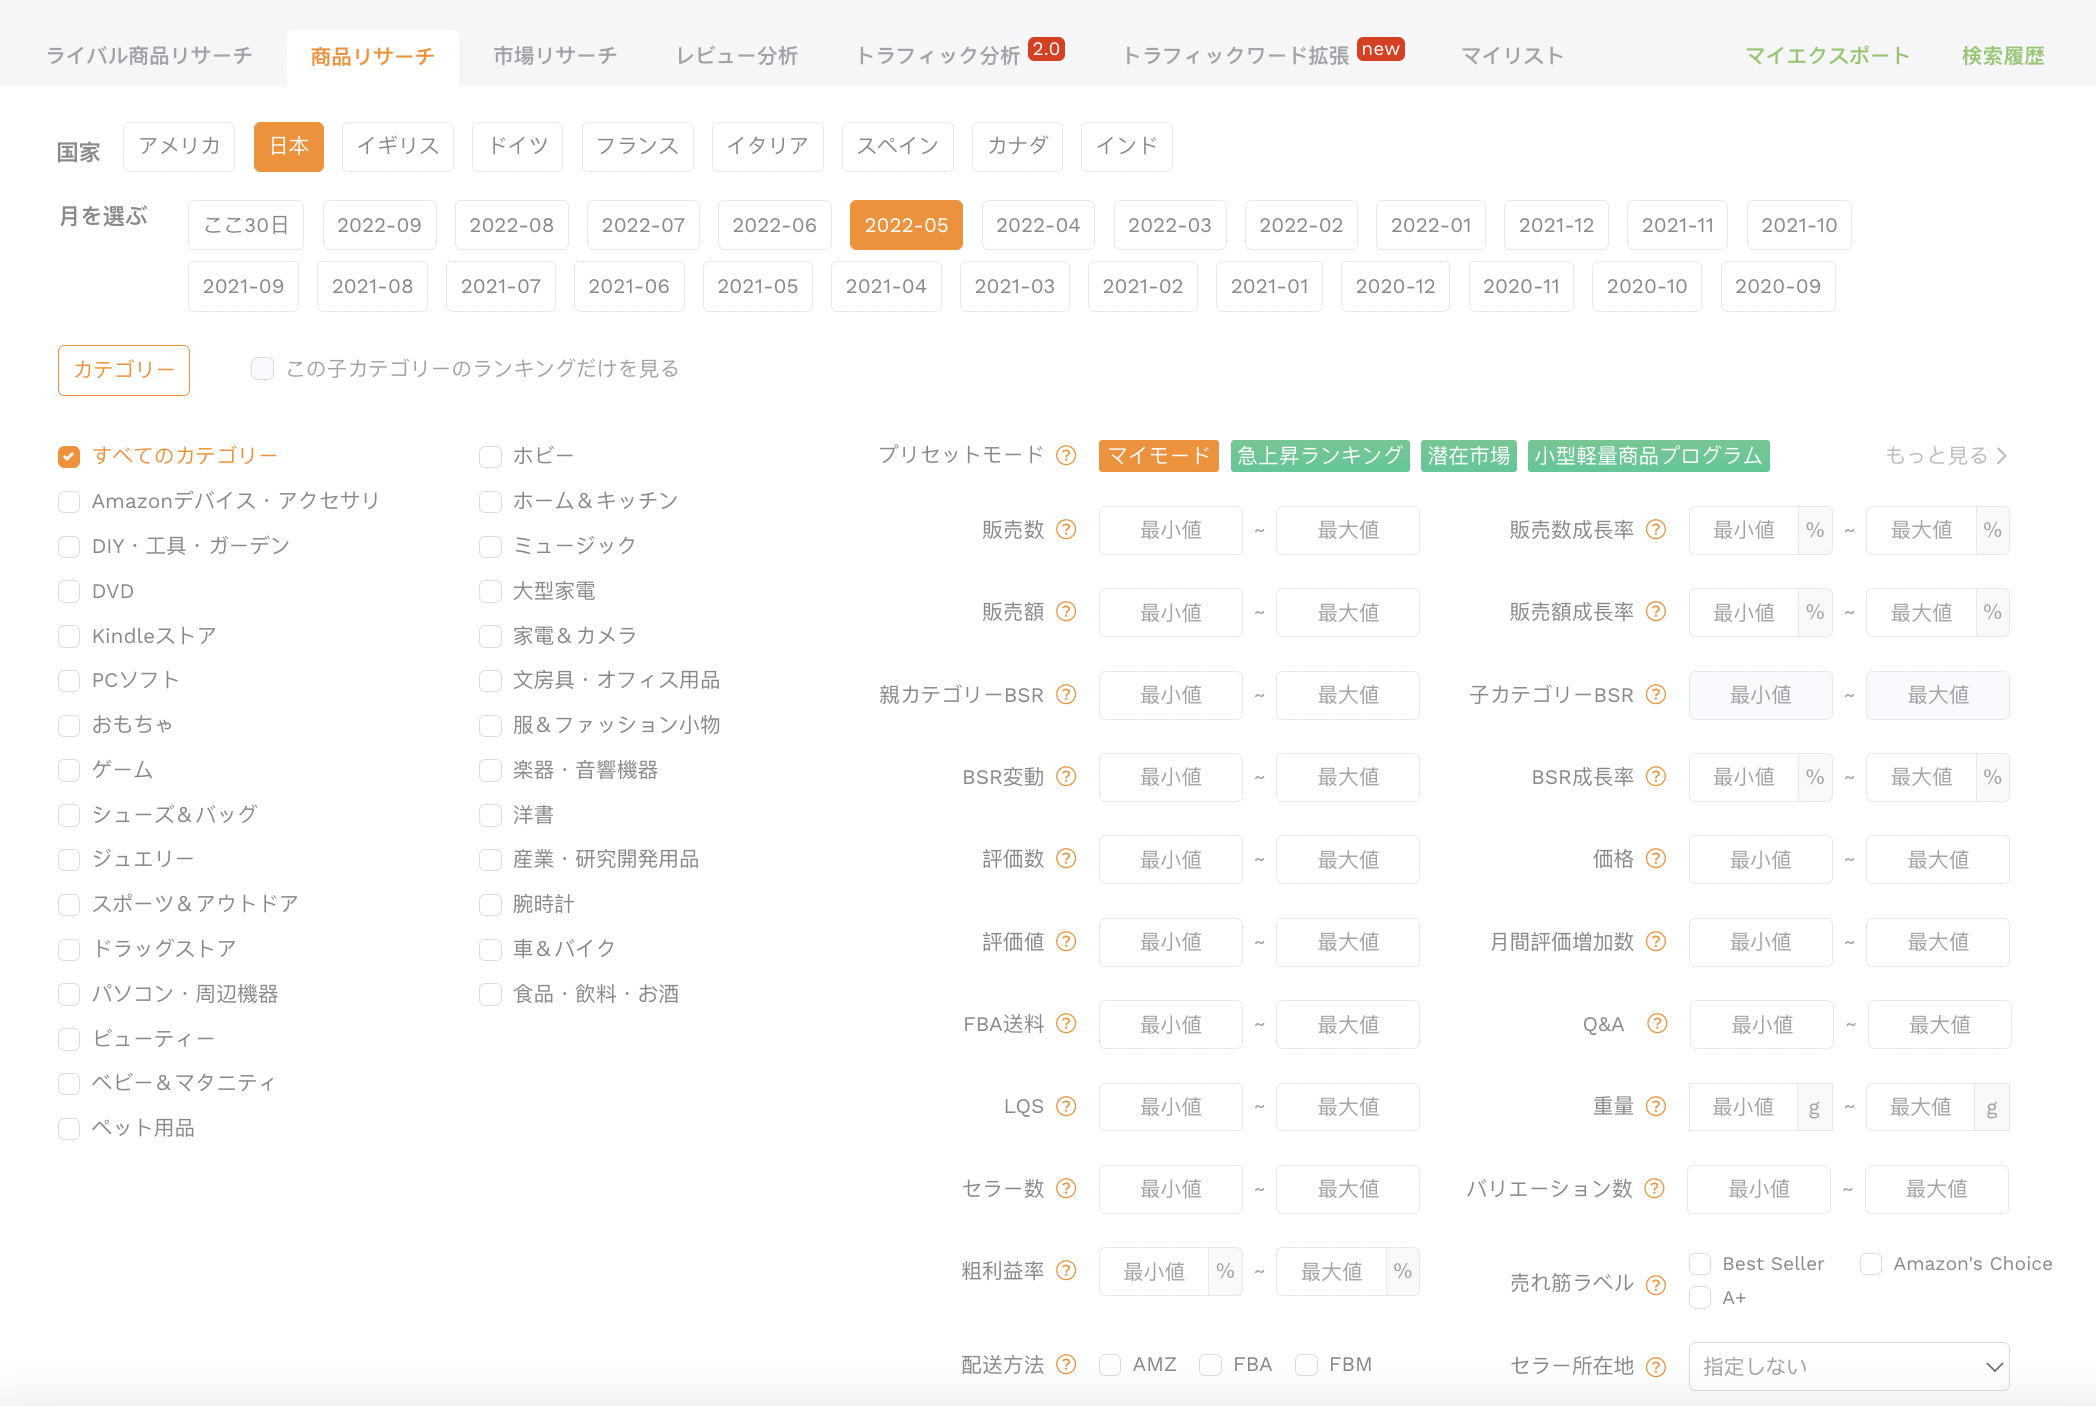
Task: Select AMZ shipping method checkbox
Action: coord(1110,1365)
